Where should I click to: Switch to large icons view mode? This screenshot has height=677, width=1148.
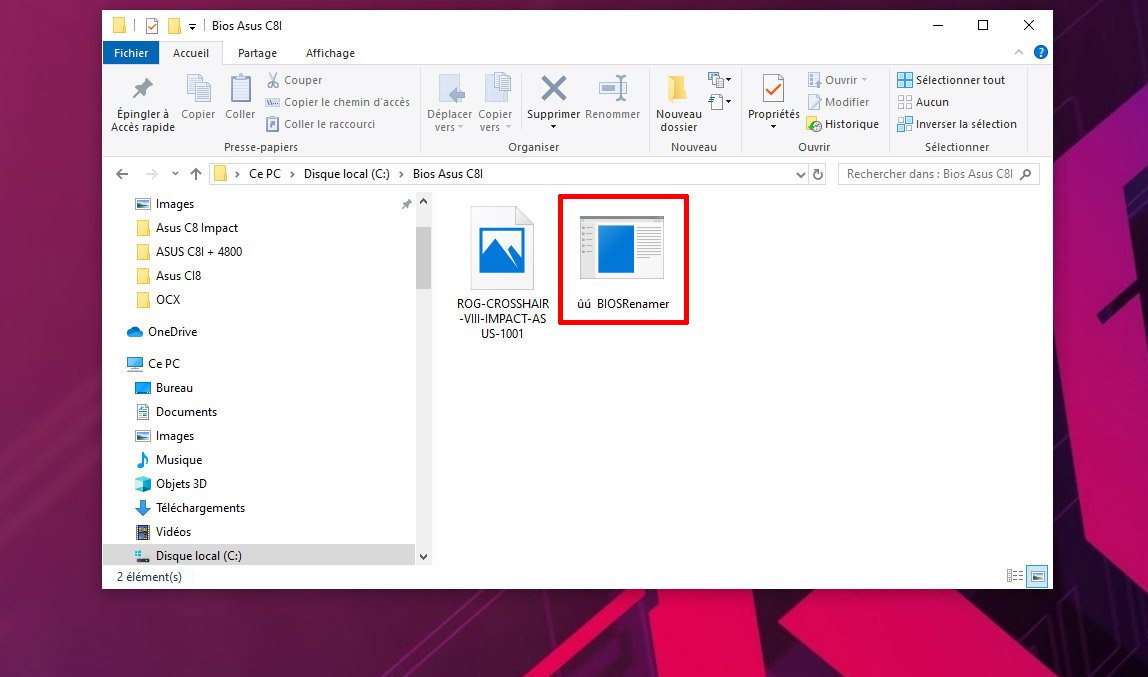tap(1038, 576)
